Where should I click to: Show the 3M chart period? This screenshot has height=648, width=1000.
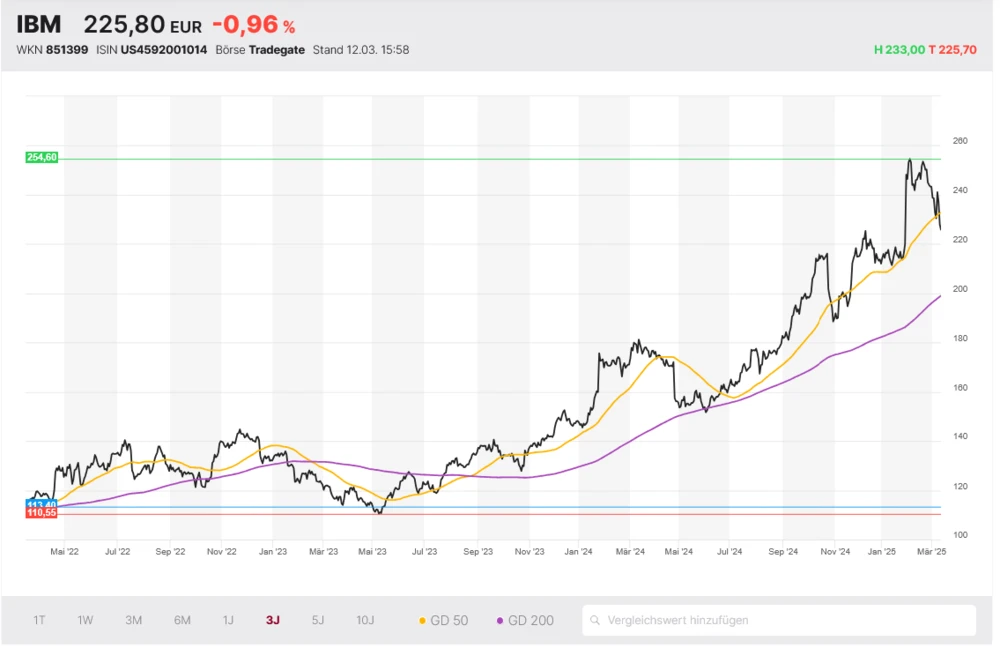(x=133, y=620)
